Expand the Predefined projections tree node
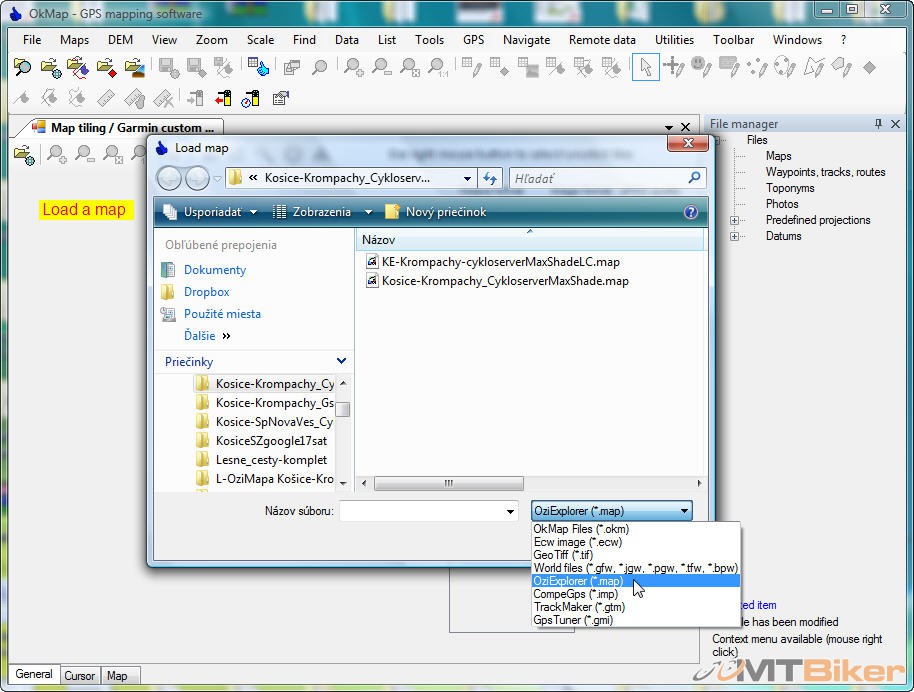 (x=734, y=220)
